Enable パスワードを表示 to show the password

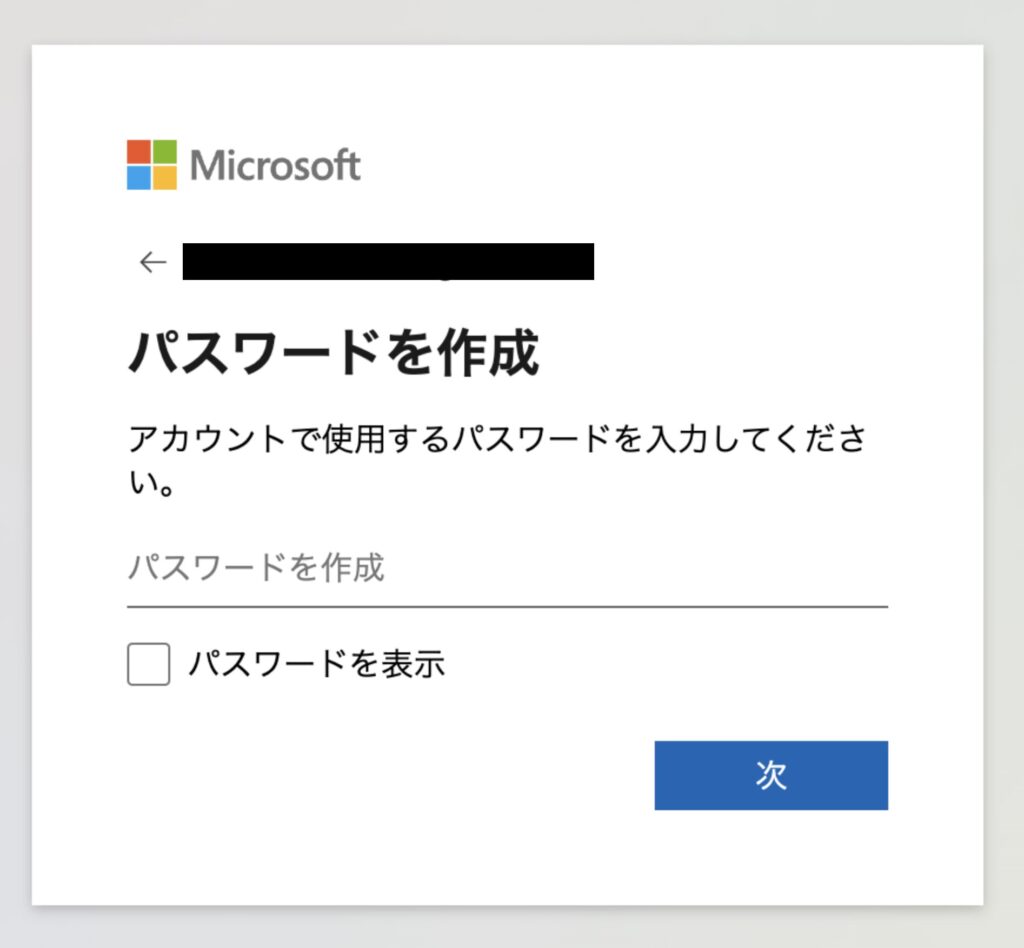click(x=146, y=663)
